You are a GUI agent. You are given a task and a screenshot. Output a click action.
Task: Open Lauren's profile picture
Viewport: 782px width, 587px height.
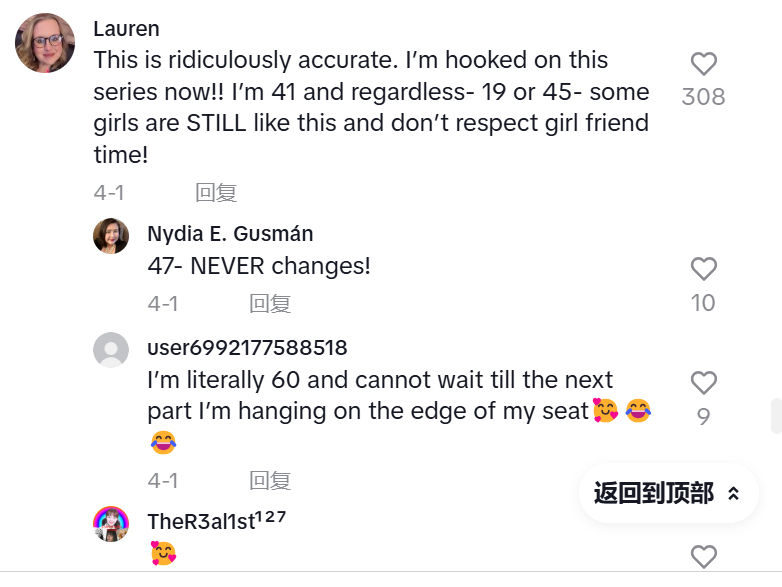(x=45, y=43)
